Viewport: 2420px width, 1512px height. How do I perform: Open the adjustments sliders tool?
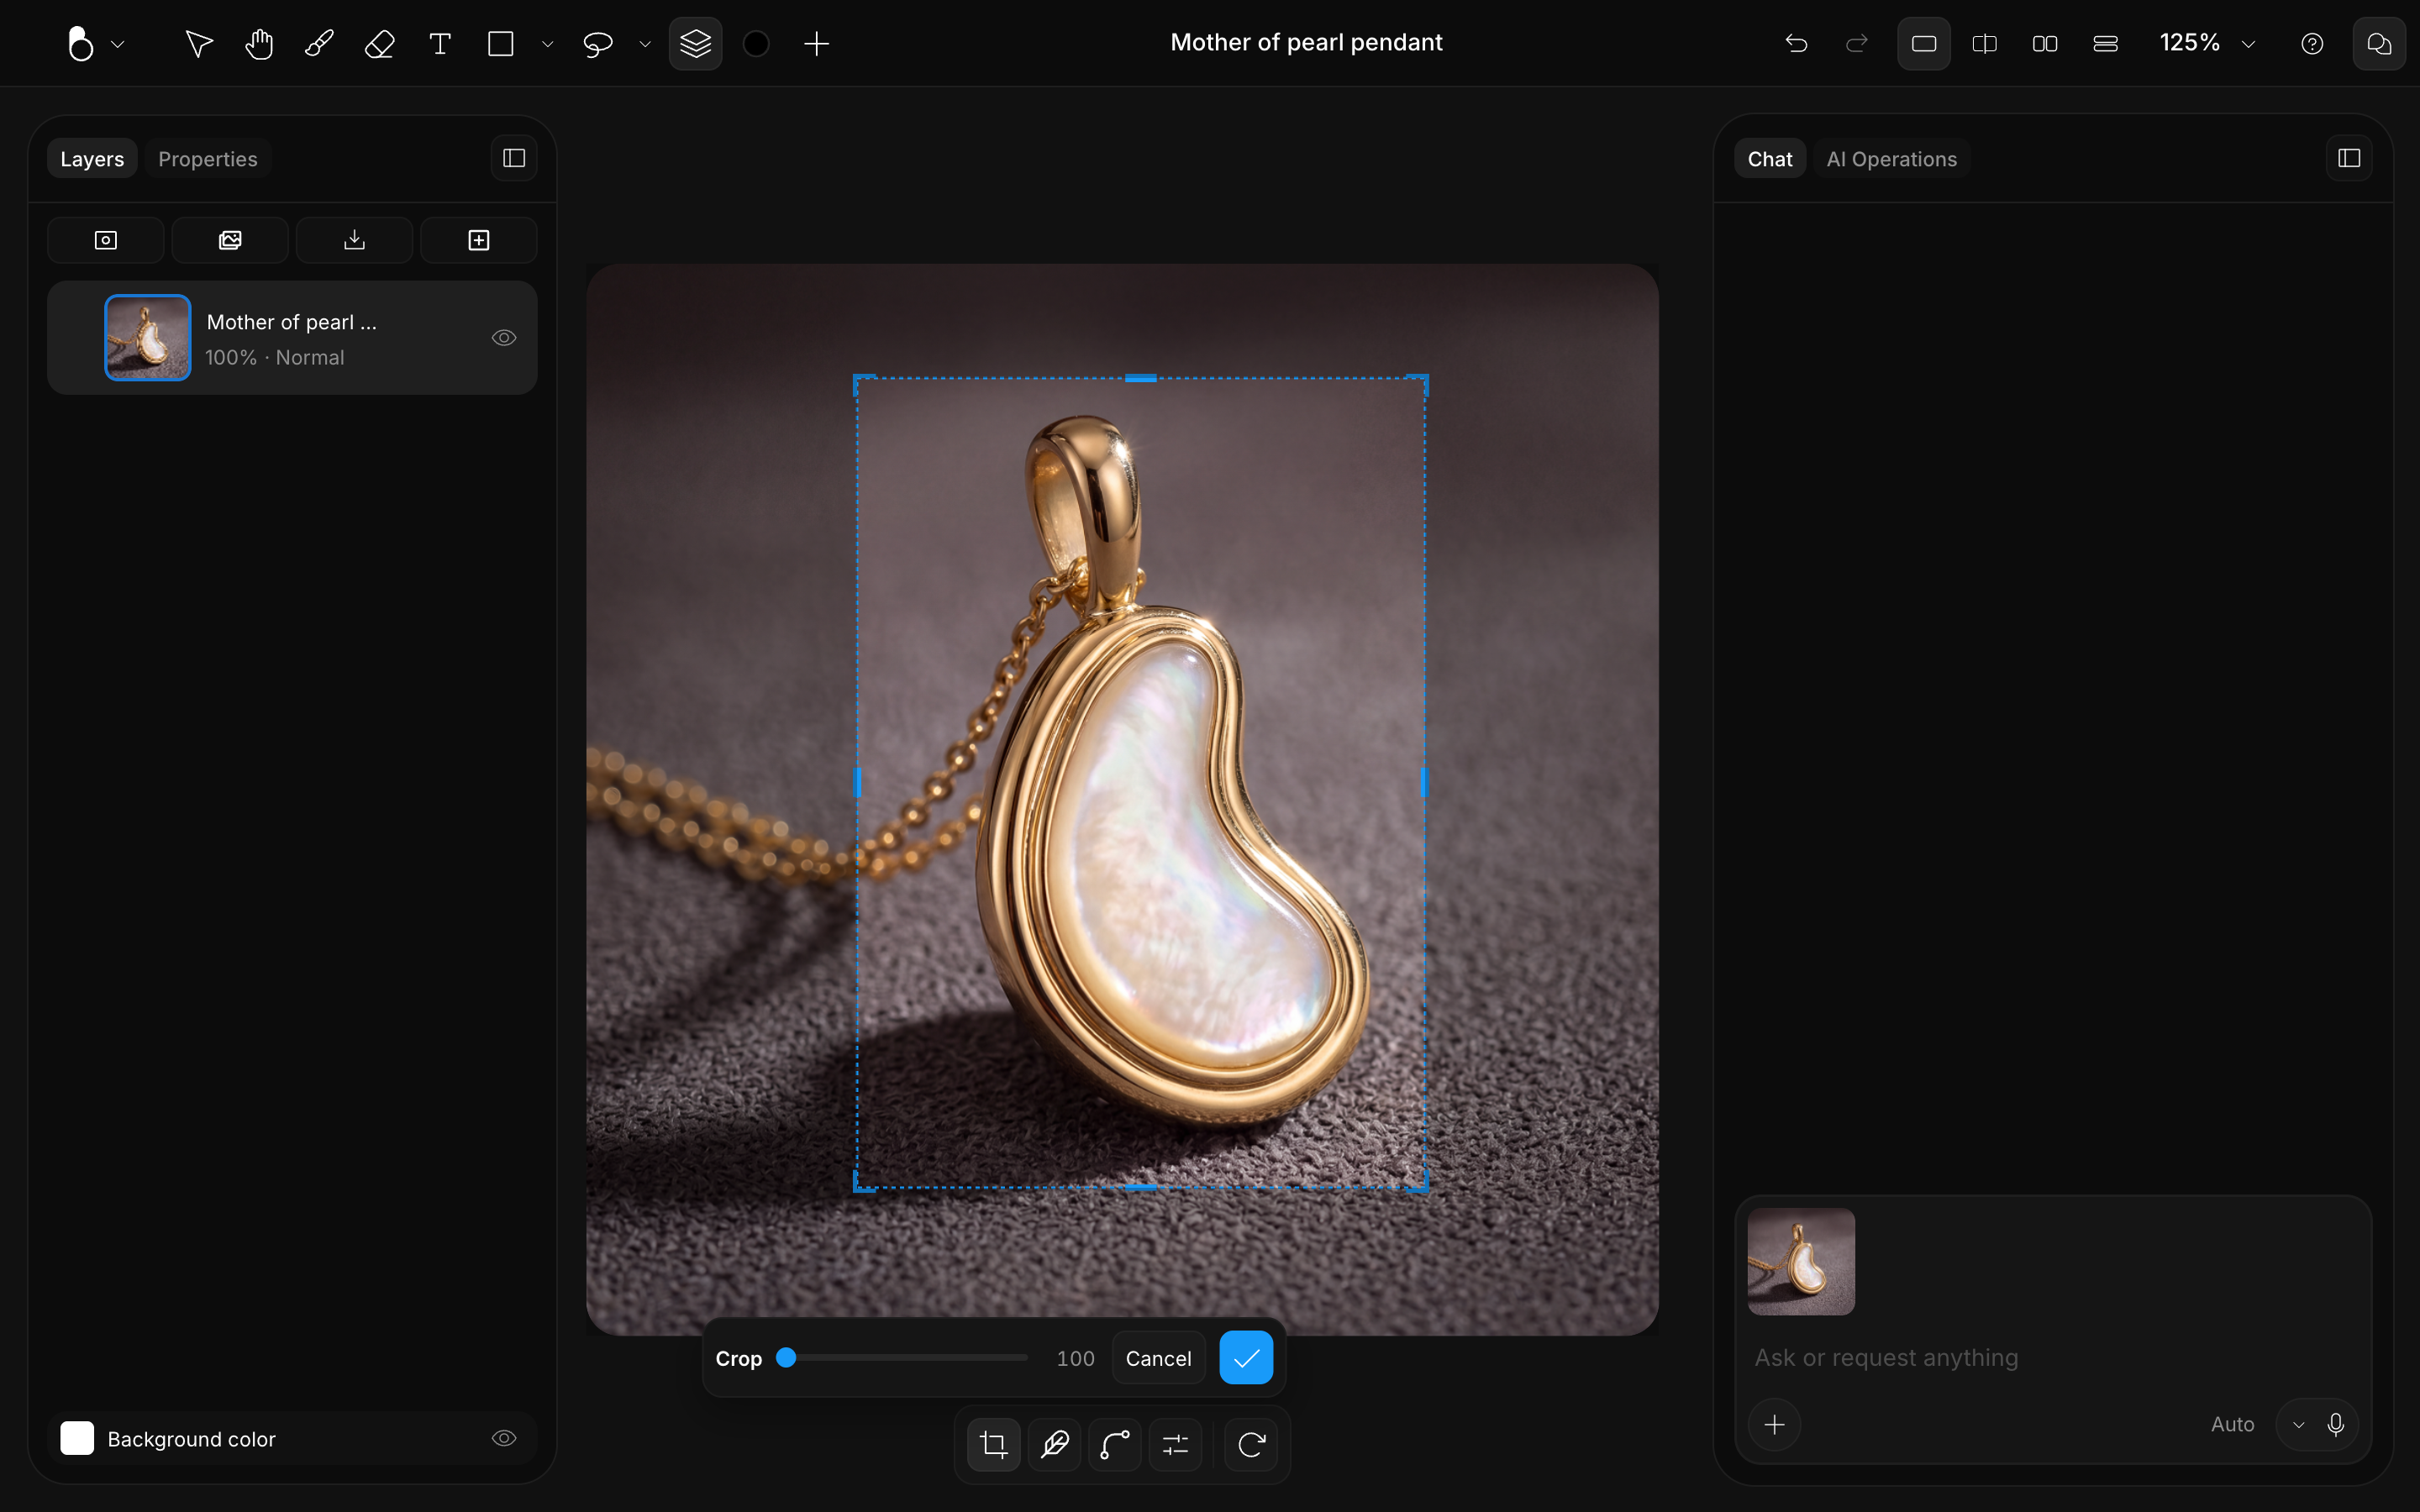coord(1176,1444)
